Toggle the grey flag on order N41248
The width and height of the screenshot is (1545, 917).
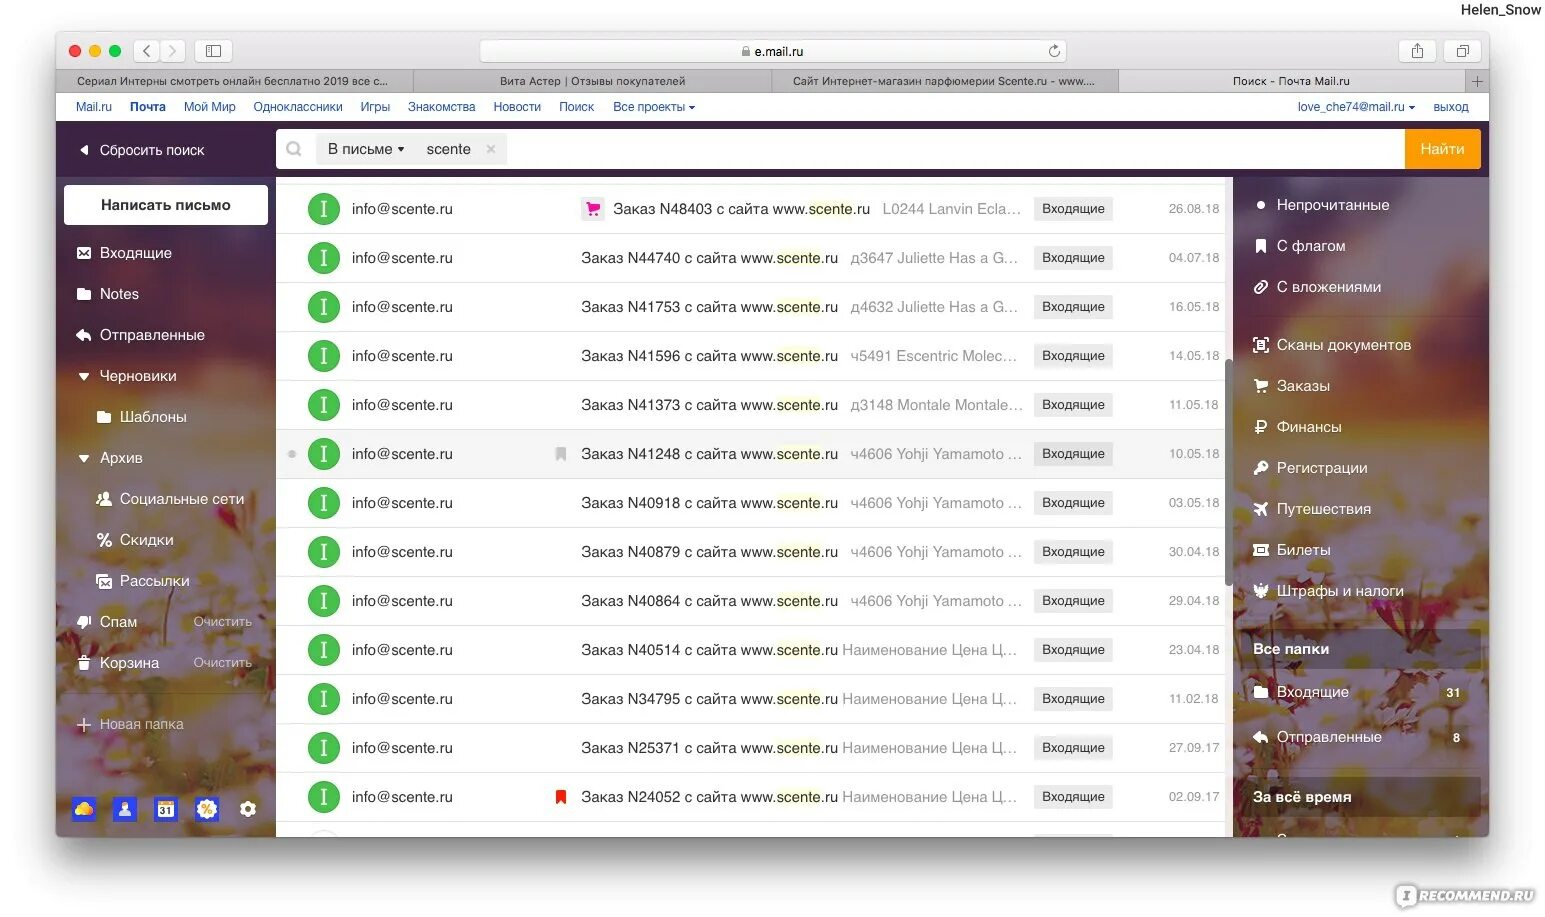point(561,454)
